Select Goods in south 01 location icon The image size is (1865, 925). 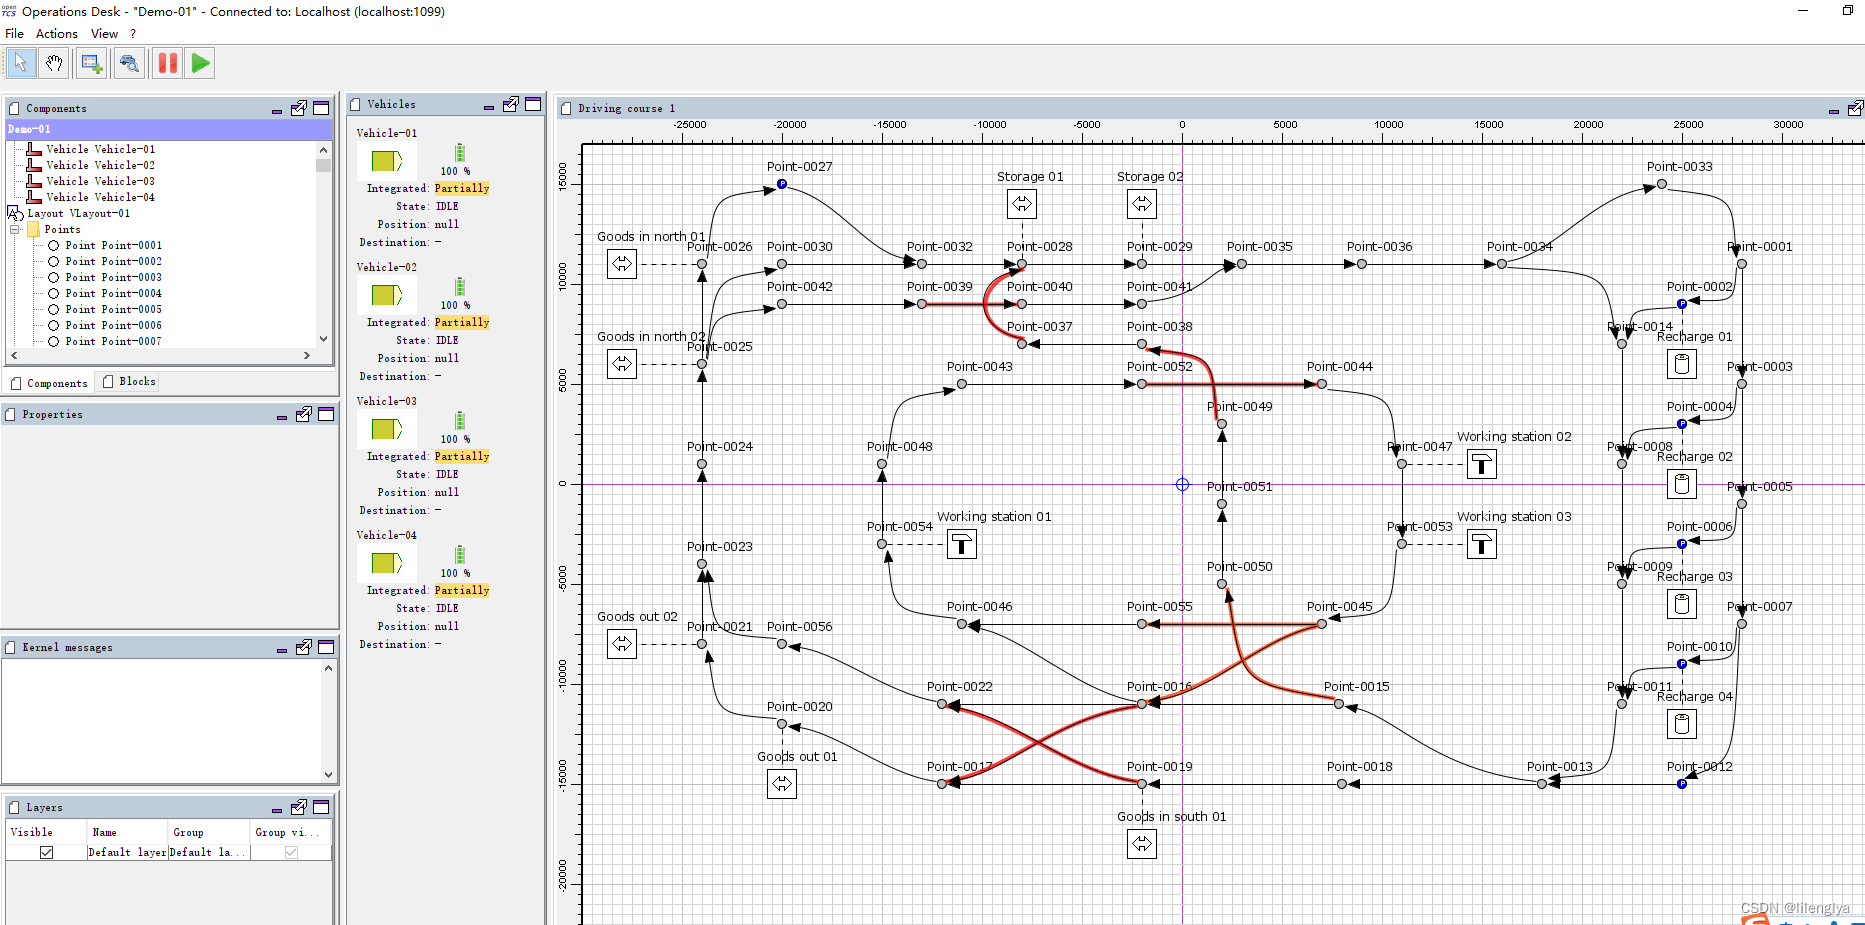(x=1142, y=844)
